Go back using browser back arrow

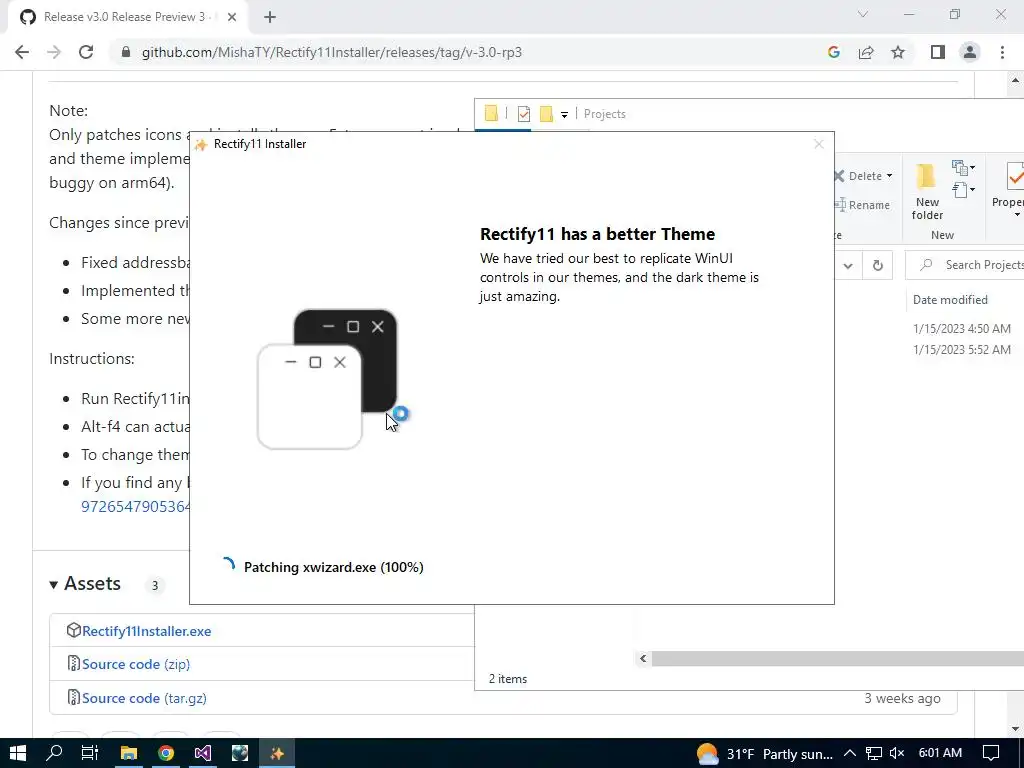[22, 52]
